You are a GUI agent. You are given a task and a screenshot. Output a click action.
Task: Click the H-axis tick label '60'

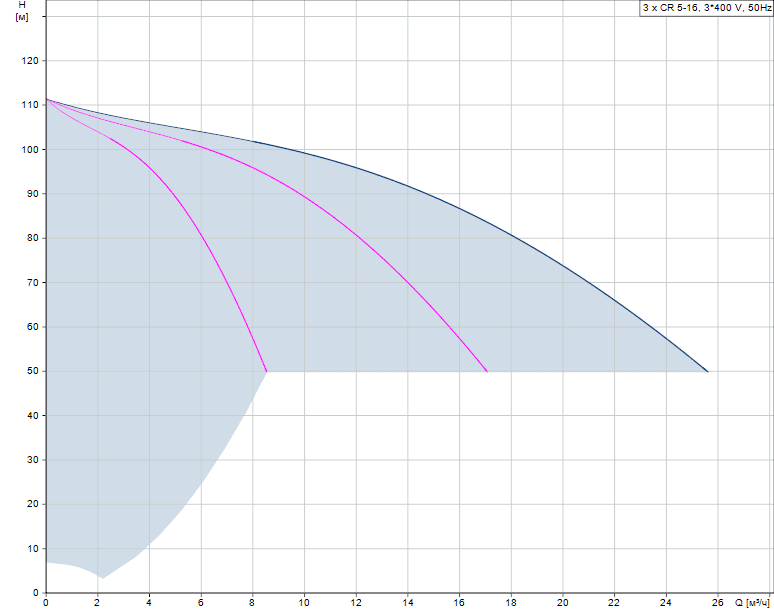click(33, 327)
